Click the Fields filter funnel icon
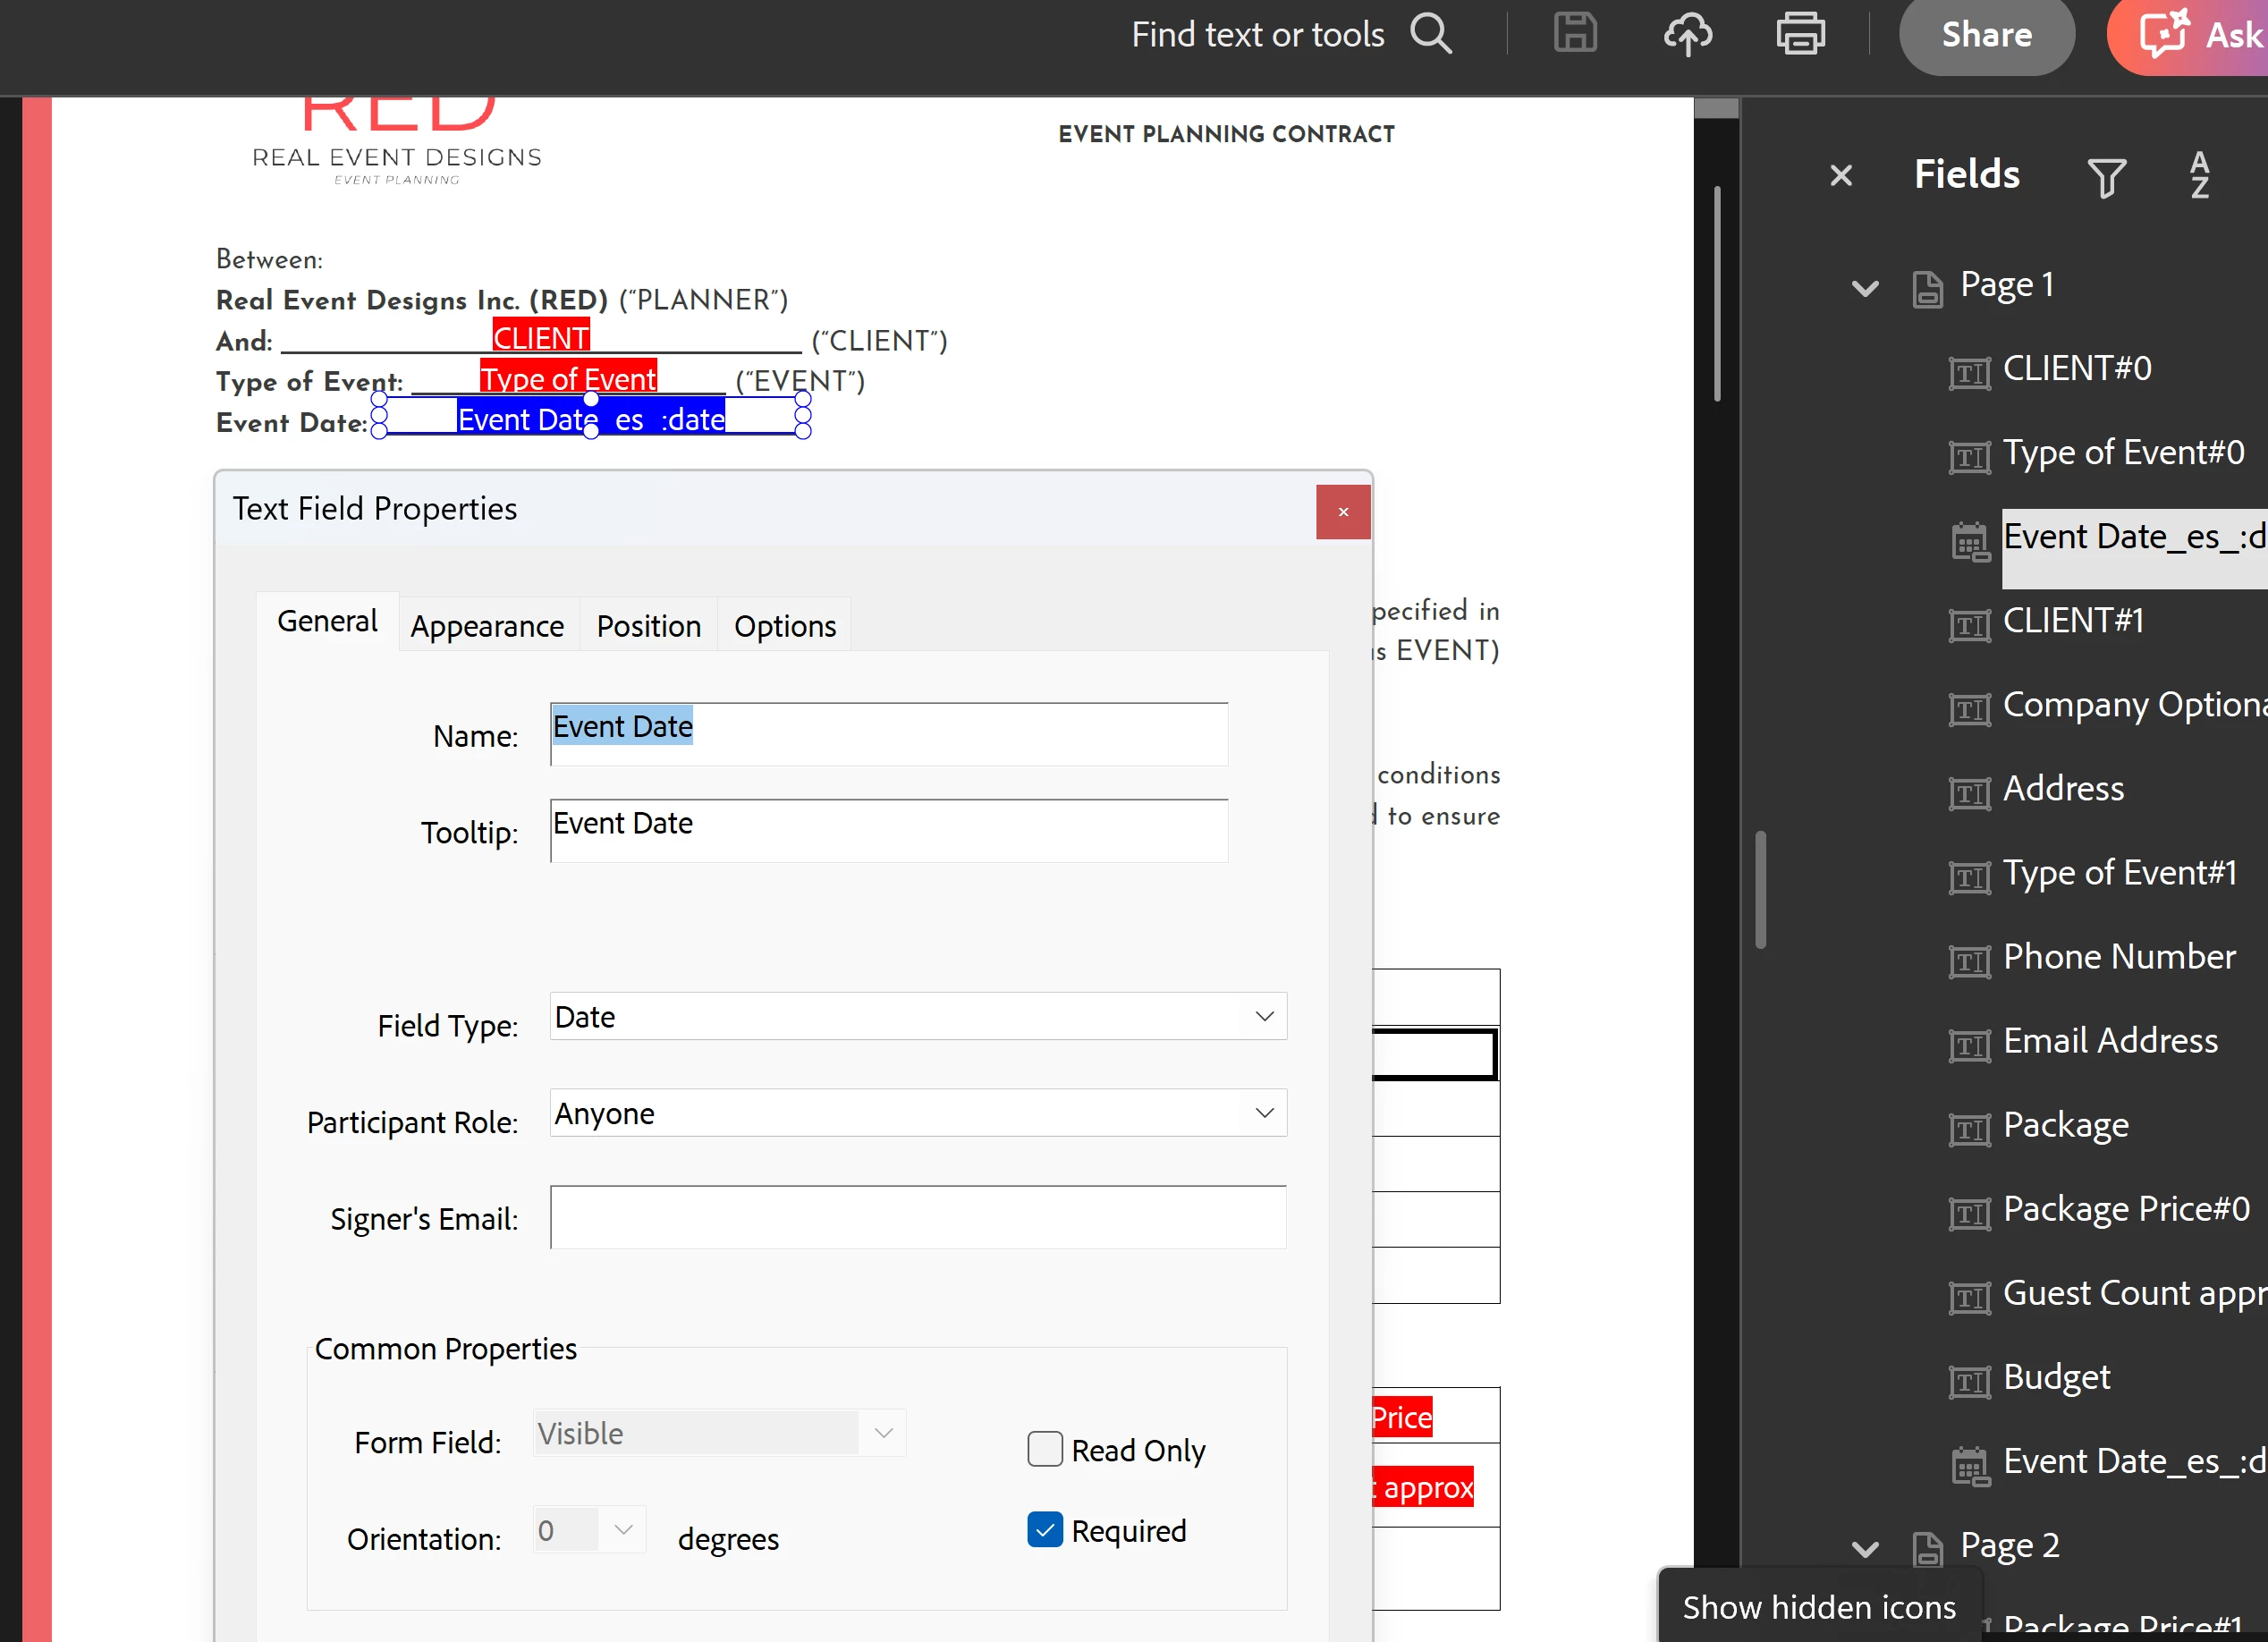 click(2106, 177)
